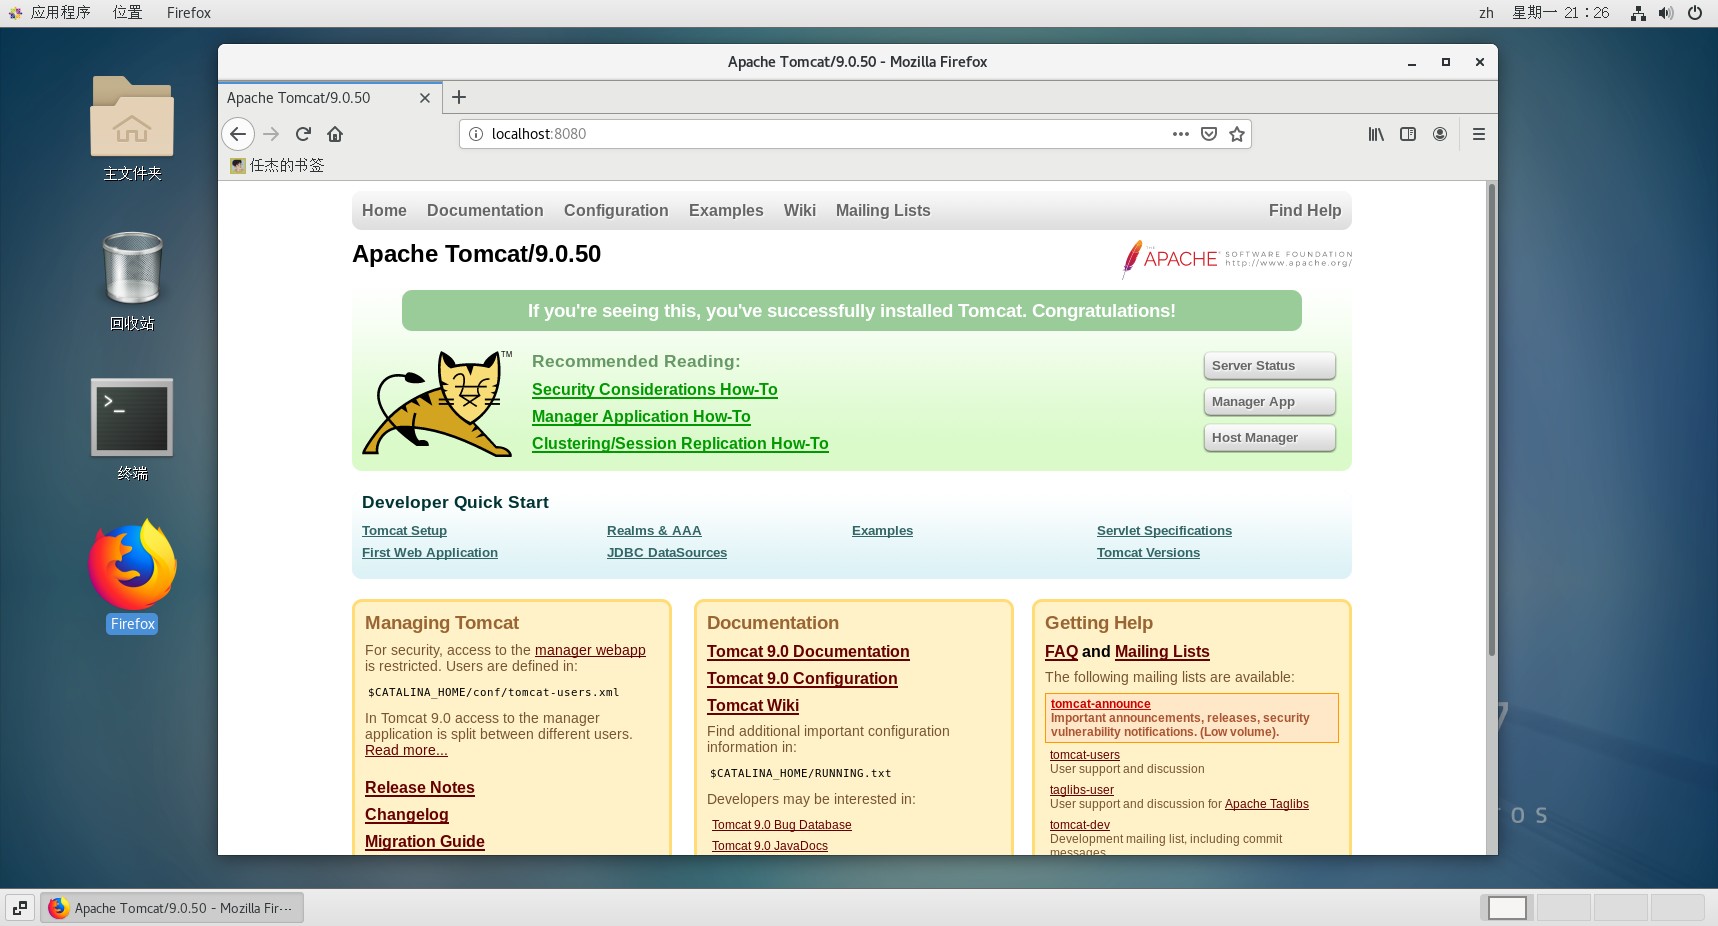Reload the current Tomcat page
Image resolution: width=1718 pixels, height=926 pixels.
[x=303, y=134]
